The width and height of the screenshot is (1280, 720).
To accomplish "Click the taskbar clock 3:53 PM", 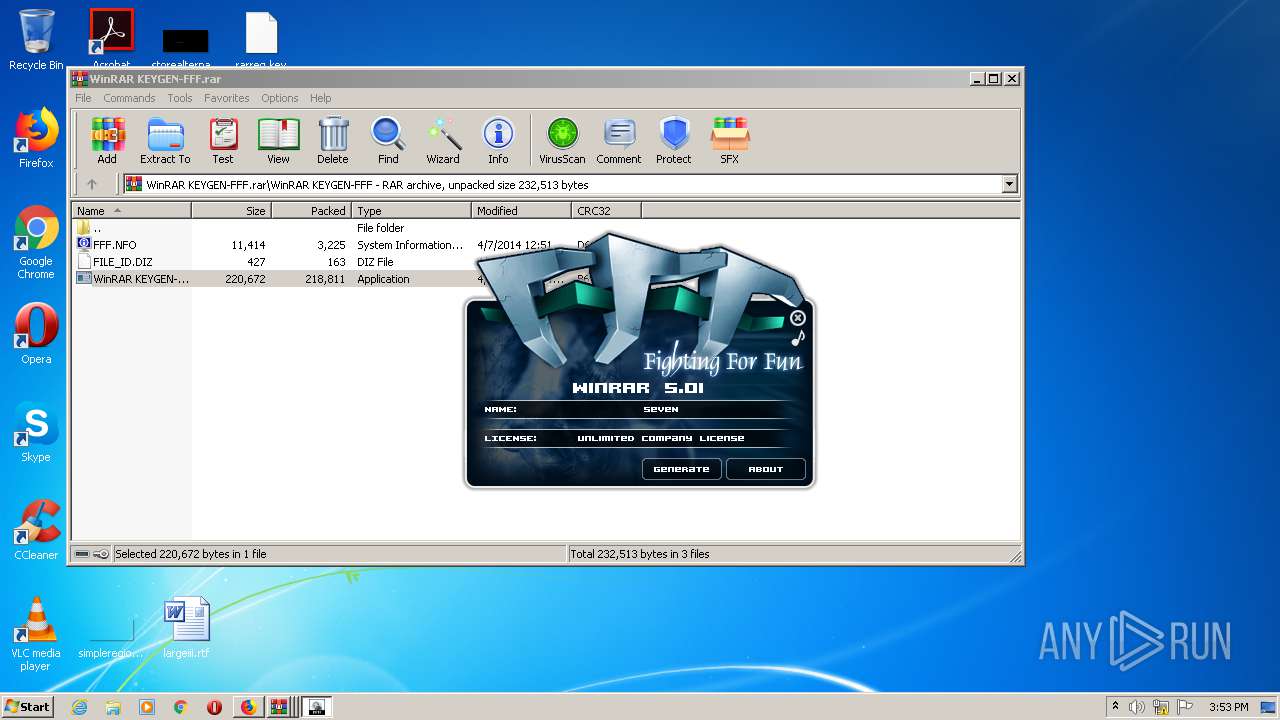I will (x=1228, y=707).
